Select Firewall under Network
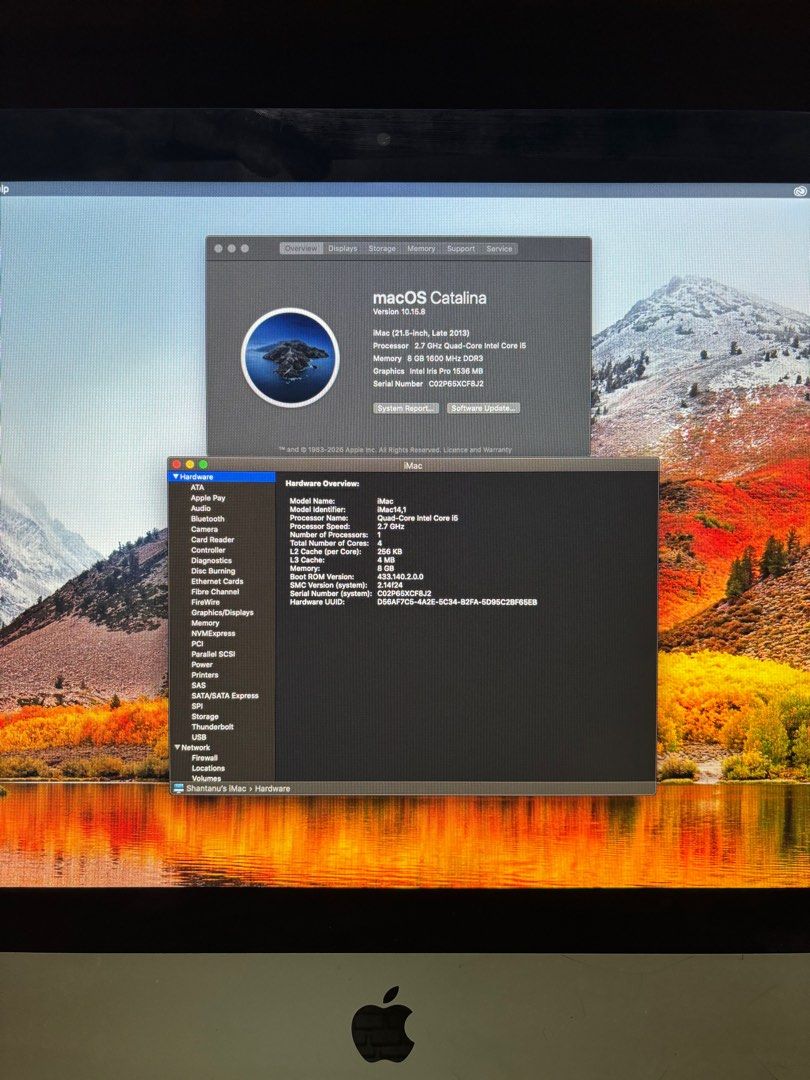 205,758
